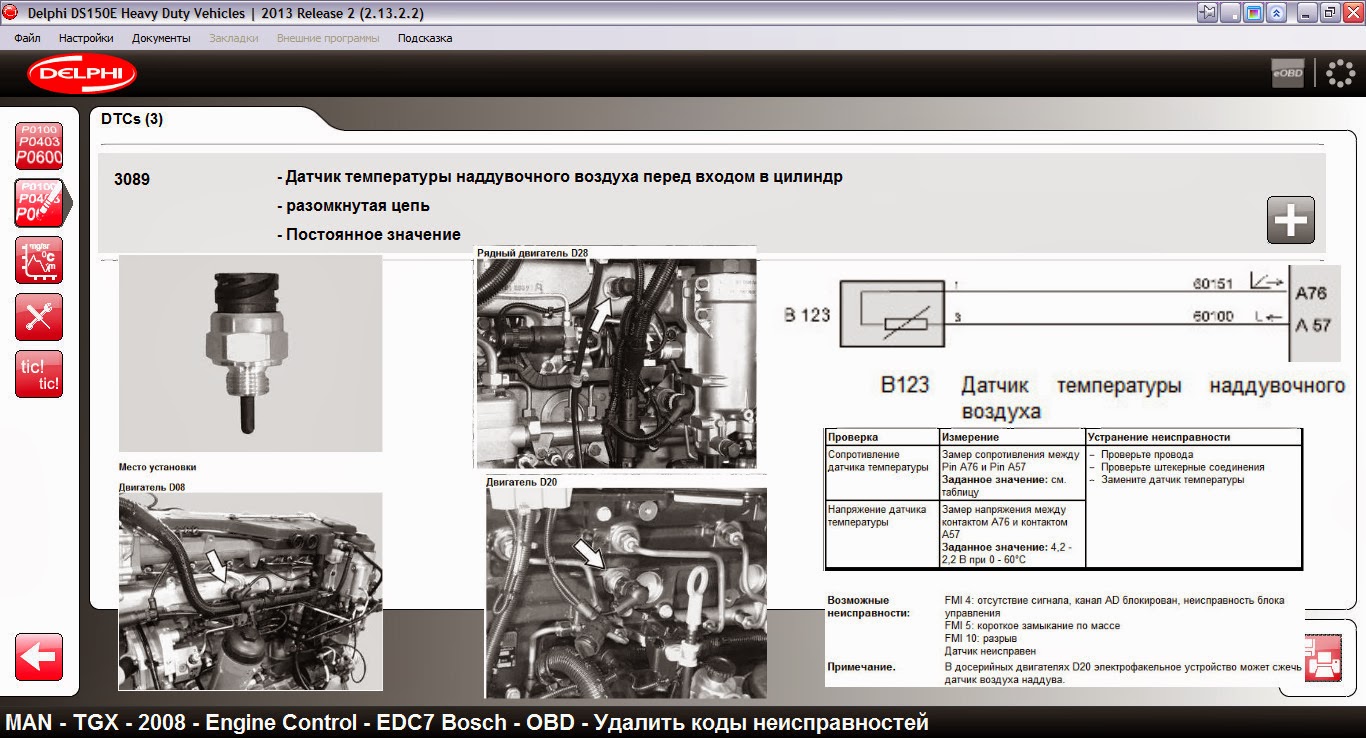Open the tic! tic! component activation icon
This screenshot has height=738, width=1366.
(39, 374)
